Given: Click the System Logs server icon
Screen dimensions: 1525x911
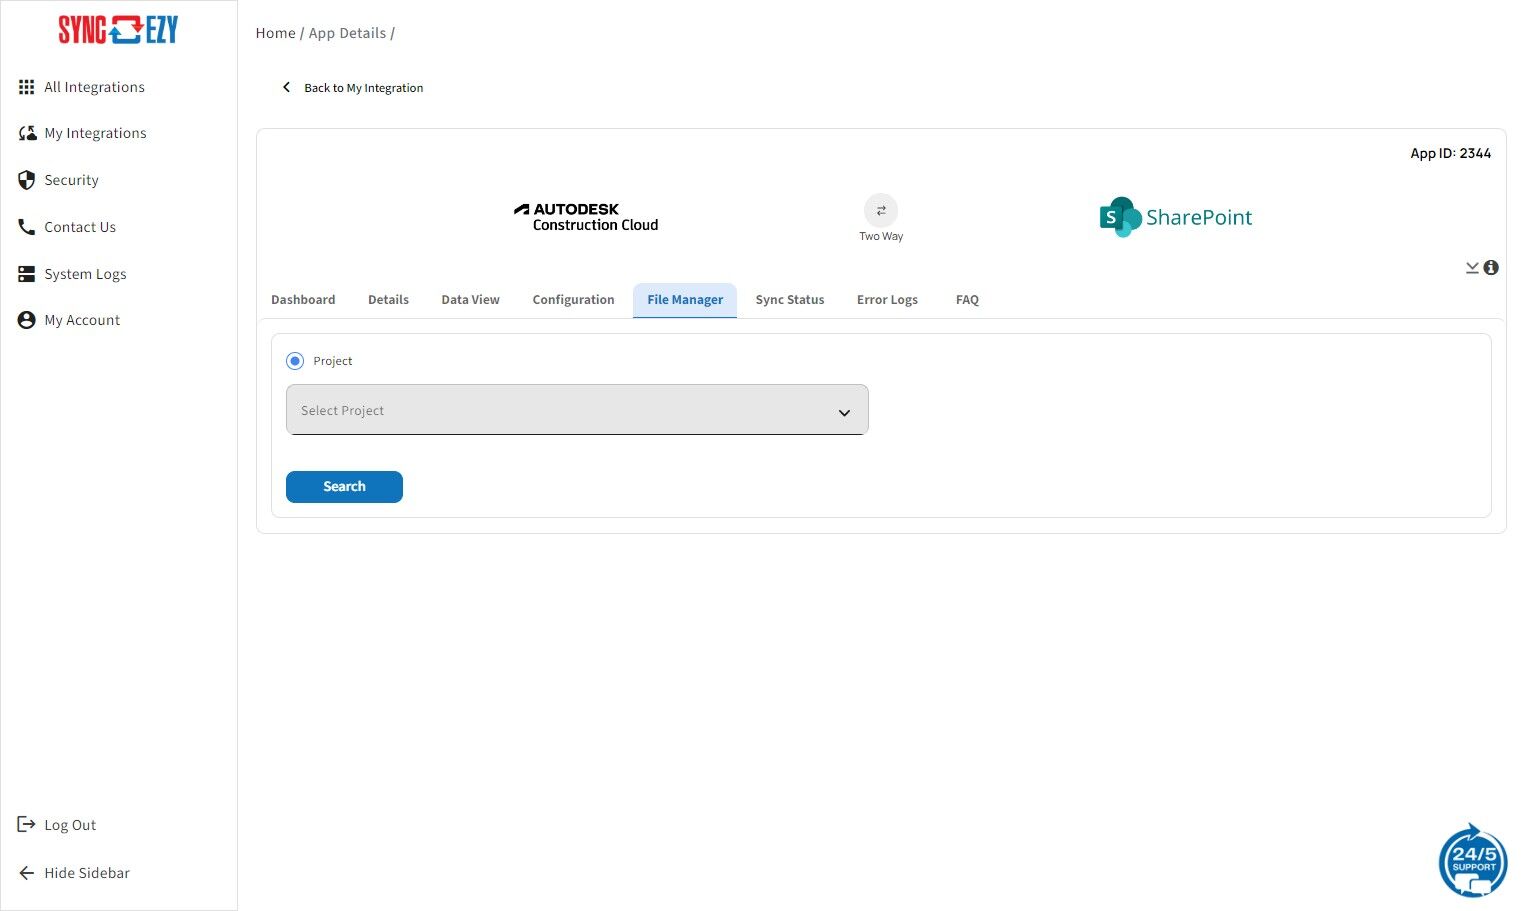Looking at the screenshot, I should (27, 274).
